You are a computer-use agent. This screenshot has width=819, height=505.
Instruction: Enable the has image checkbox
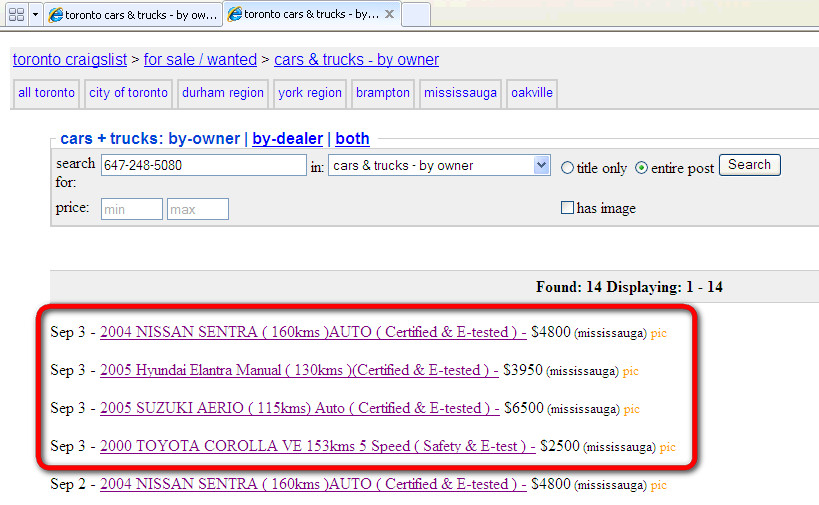(567, 208)
